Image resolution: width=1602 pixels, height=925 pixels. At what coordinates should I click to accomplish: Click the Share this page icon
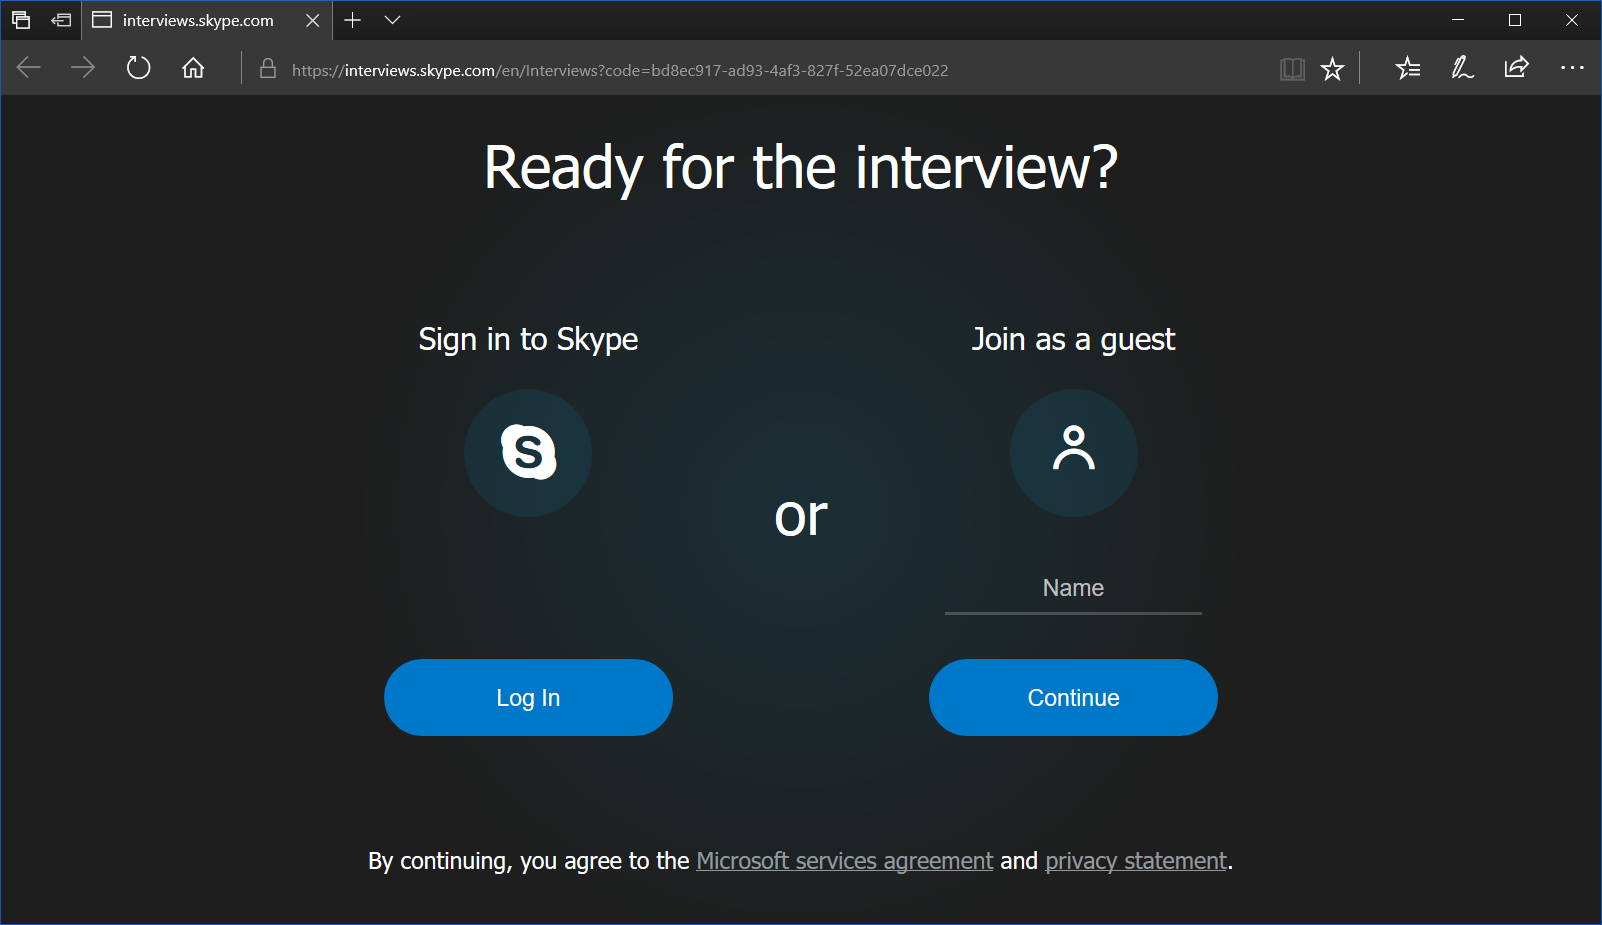1517,68
